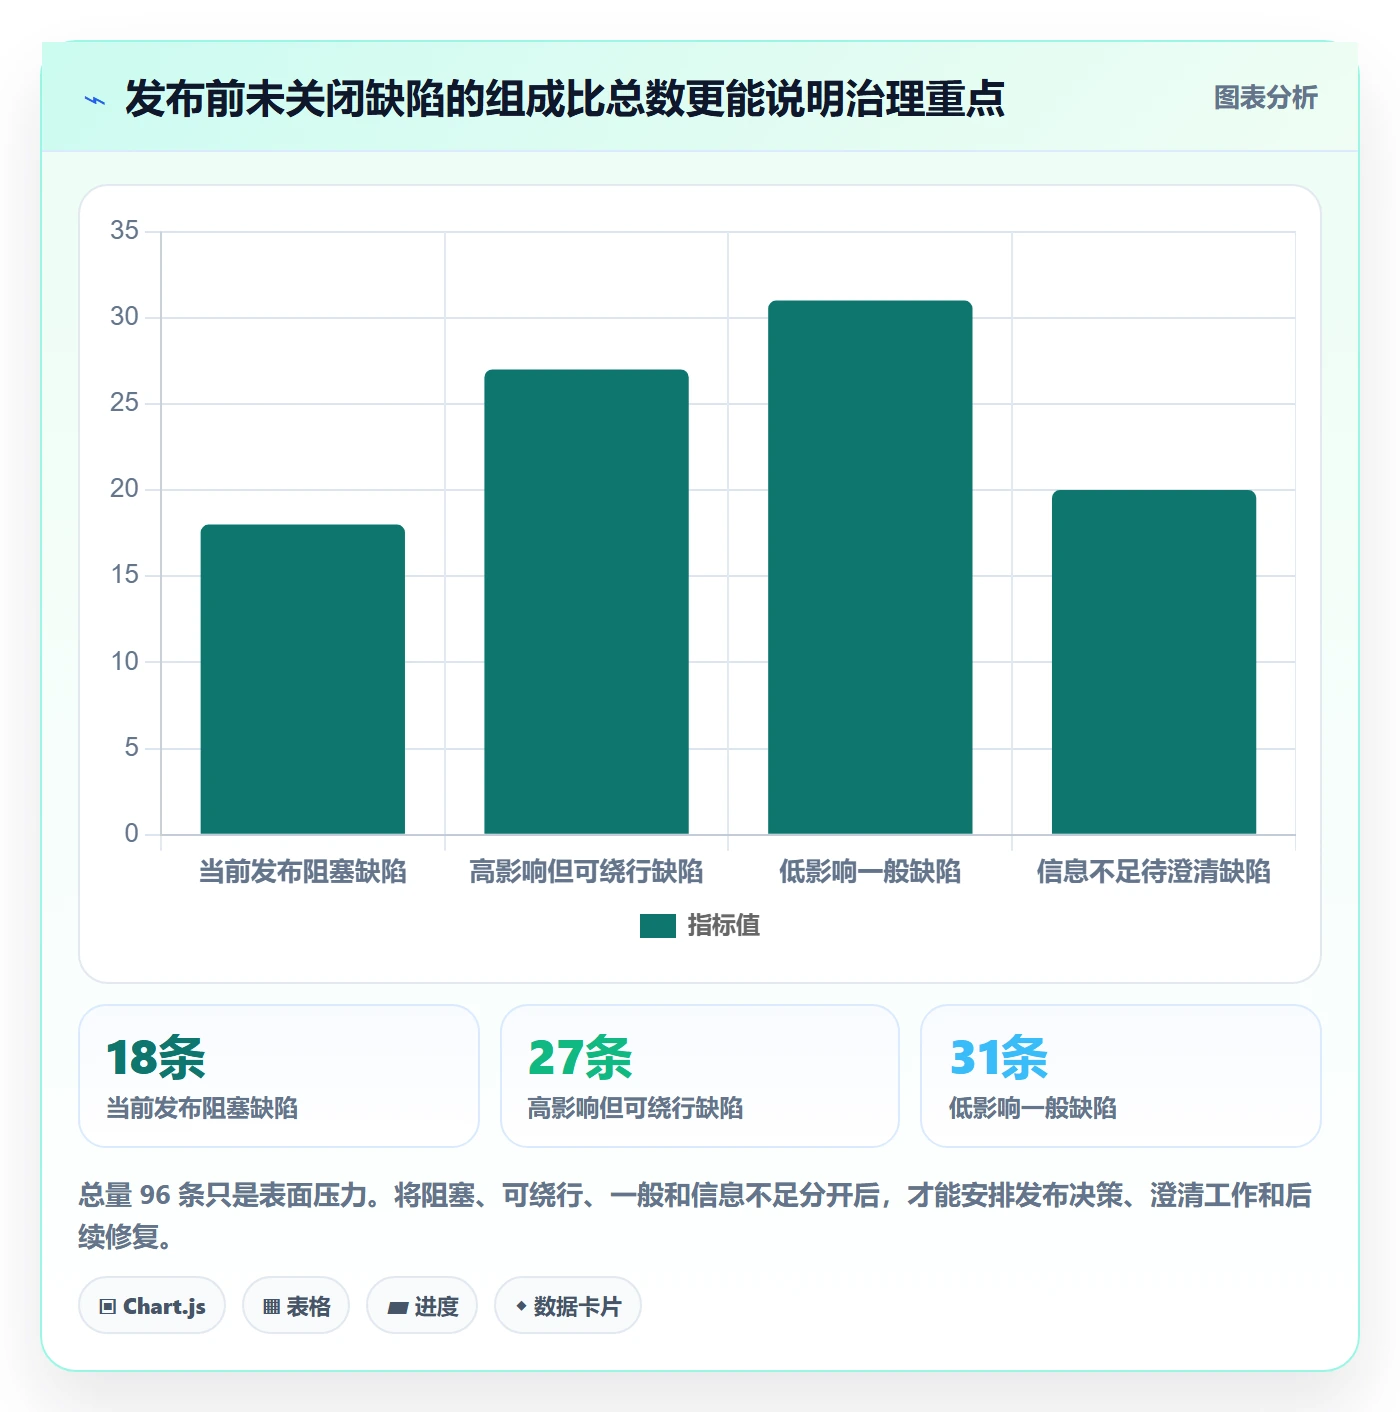The height and width of the screenshot is (1412, 1400).
Task: Click the x-axis label 高影响但可绕行缺陷
Action: (586, 872)
